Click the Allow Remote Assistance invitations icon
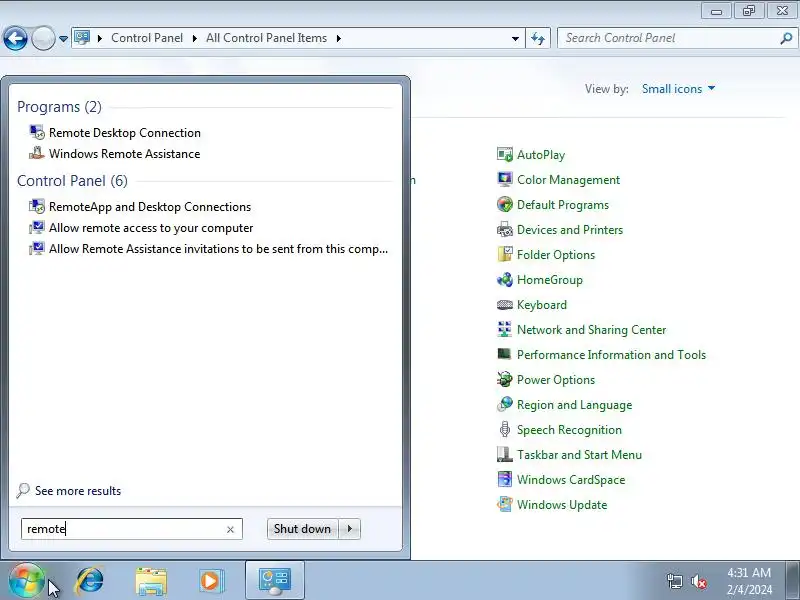Image resolution: width=800 pixels, height=600 pixels. point(37,248)
